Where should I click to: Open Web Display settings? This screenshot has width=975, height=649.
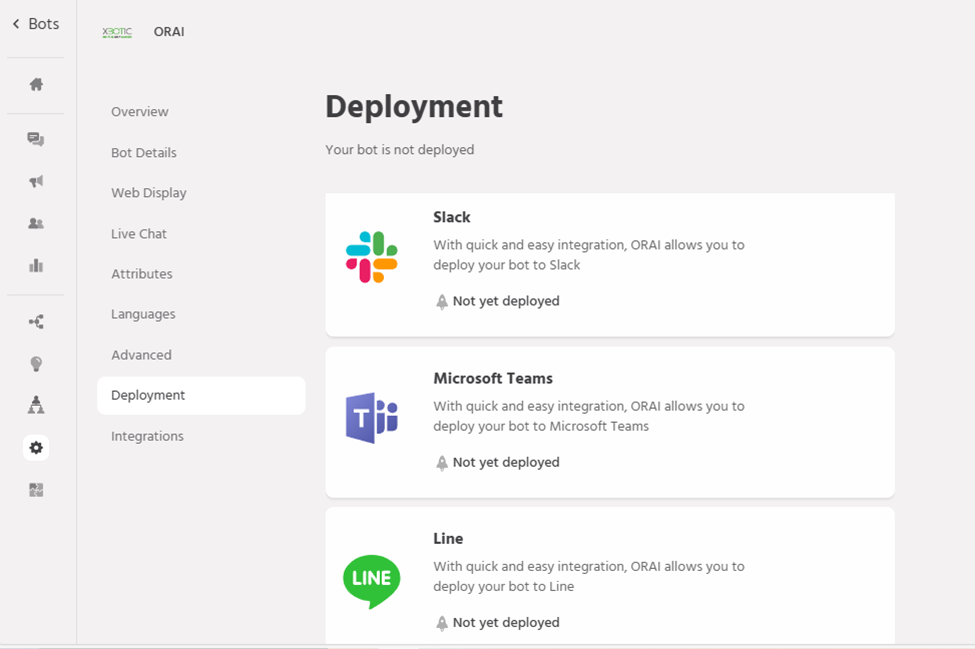pos(149,193)
